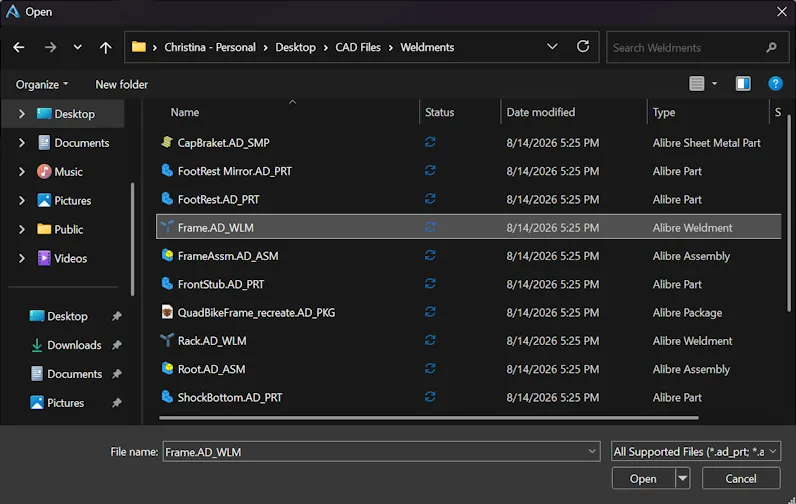Refresh the Weldments folder listing
796x504 pixels.
(x=583, y=47)
